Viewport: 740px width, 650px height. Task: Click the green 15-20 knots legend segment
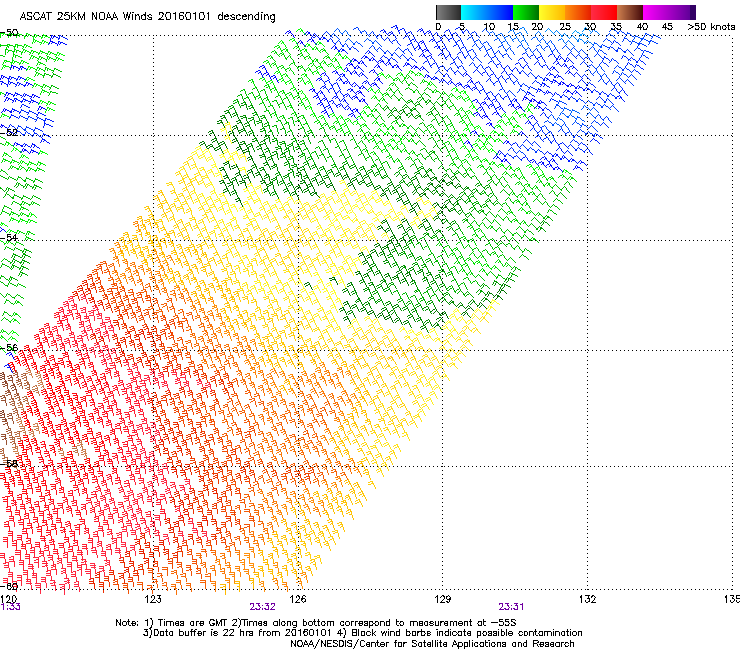(x=526, y=12)
